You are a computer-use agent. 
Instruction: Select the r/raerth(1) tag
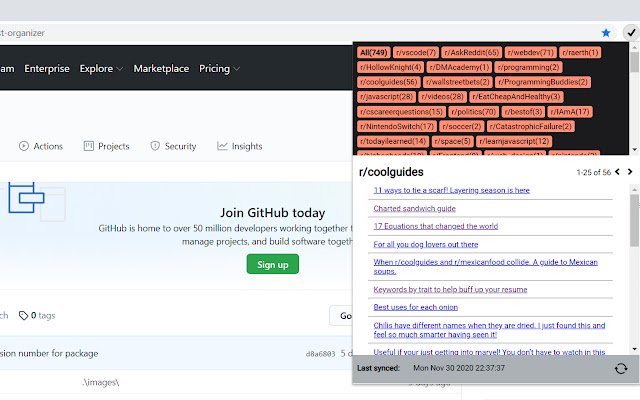click(x=580, y=52)
